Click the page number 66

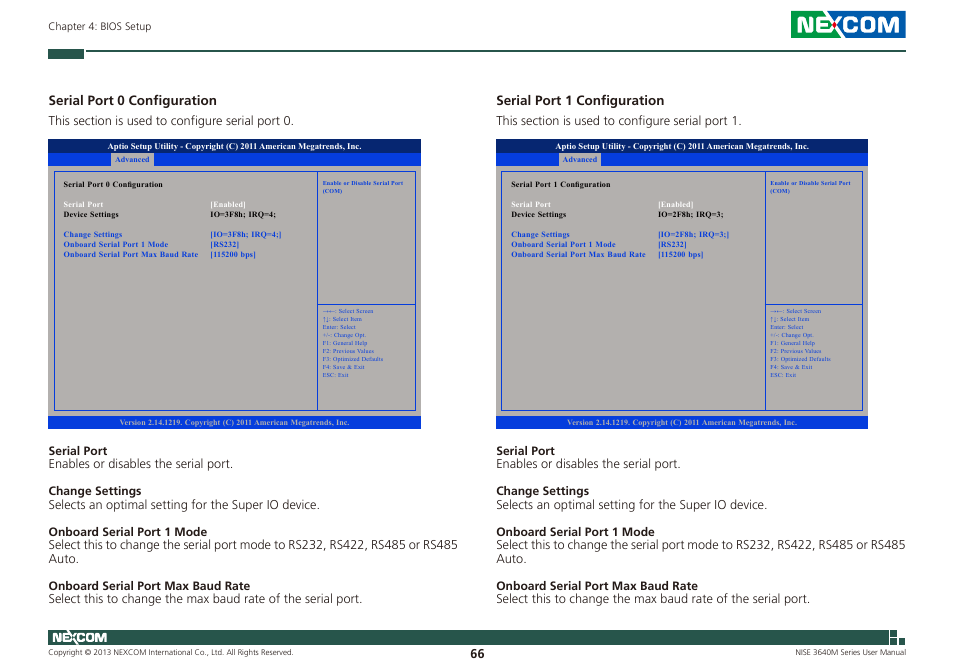[x=477, y=654]
